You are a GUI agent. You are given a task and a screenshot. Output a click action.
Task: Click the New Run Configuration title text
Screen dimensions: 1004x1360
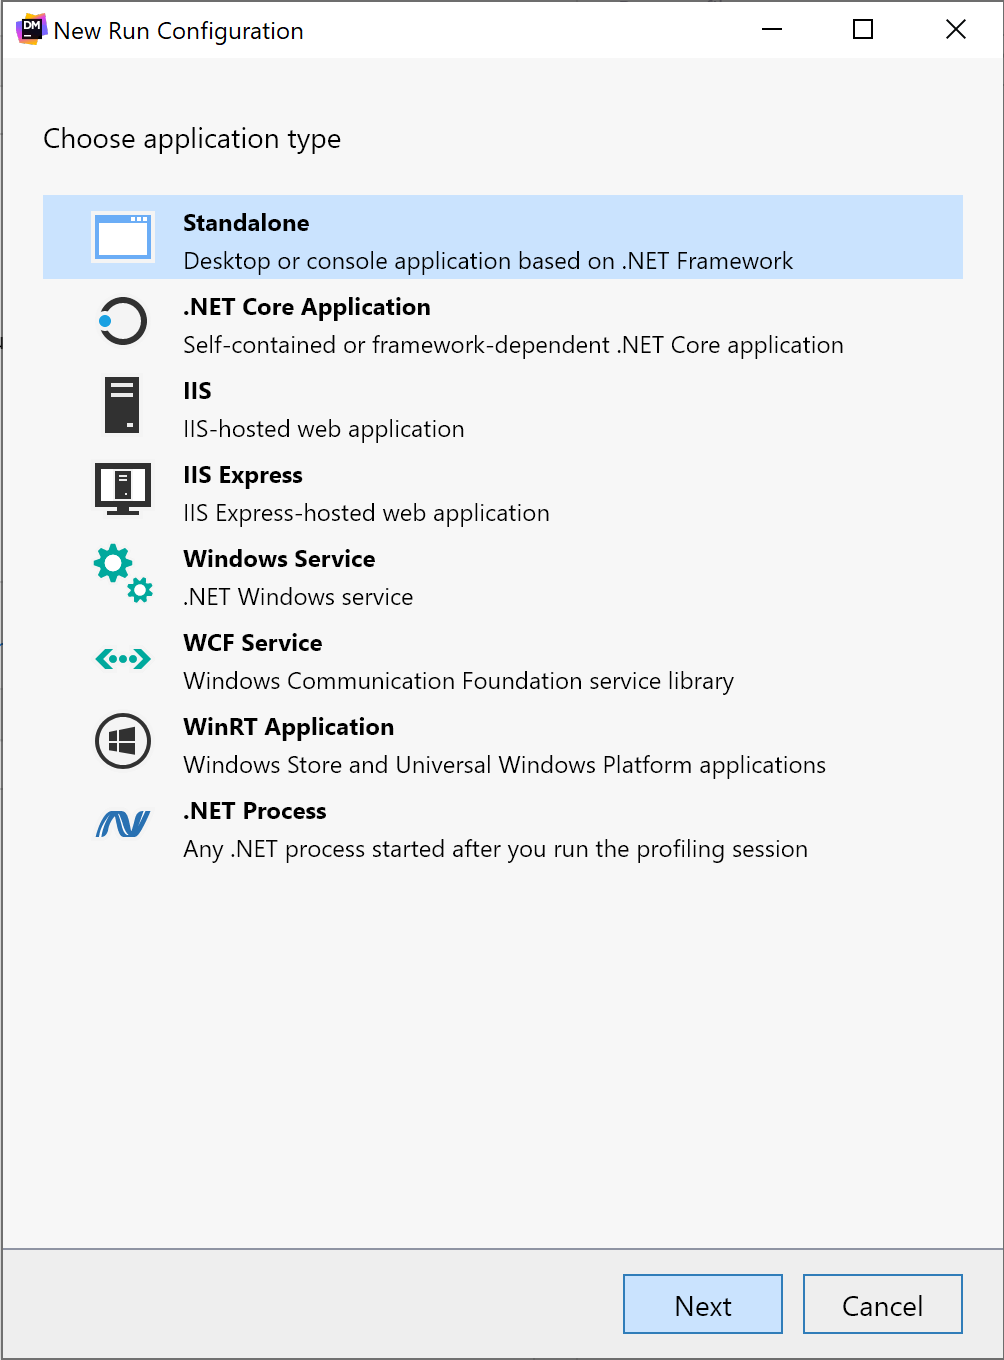[x=178, y=30]
